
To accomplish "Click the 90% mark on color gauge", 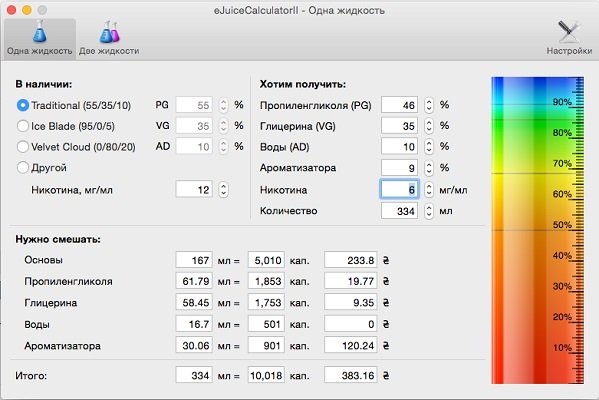I will point(562,102).
